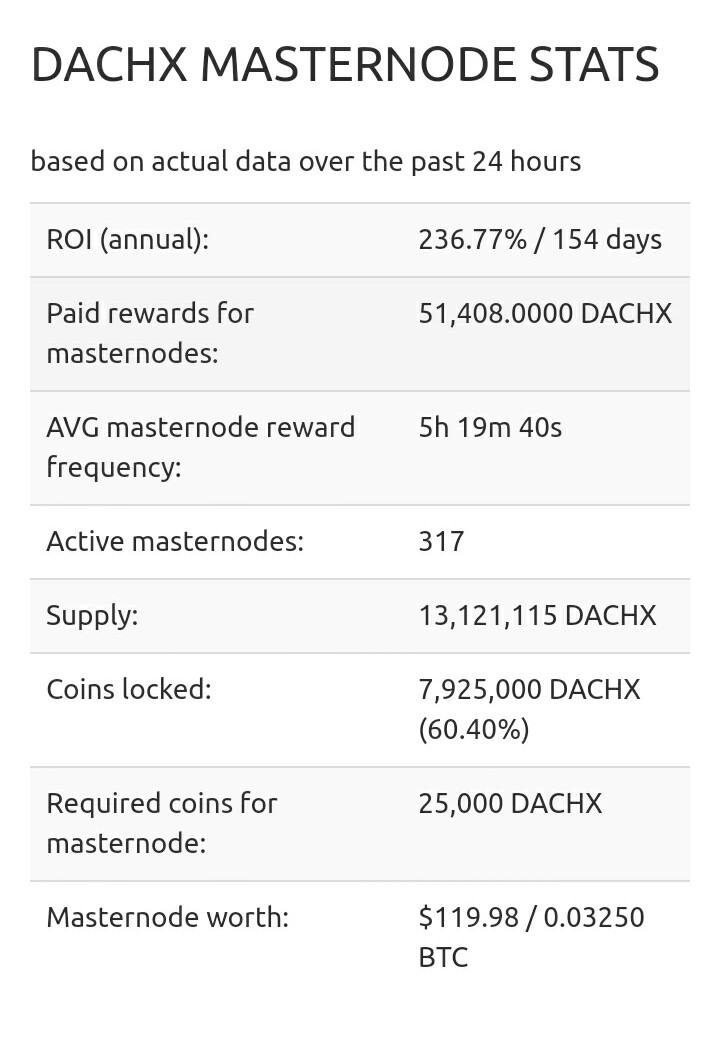Select the 'Paid rewards for masternodes' label
The width and height of the screenshot is (720, 1043).
(x=150, y=333)
